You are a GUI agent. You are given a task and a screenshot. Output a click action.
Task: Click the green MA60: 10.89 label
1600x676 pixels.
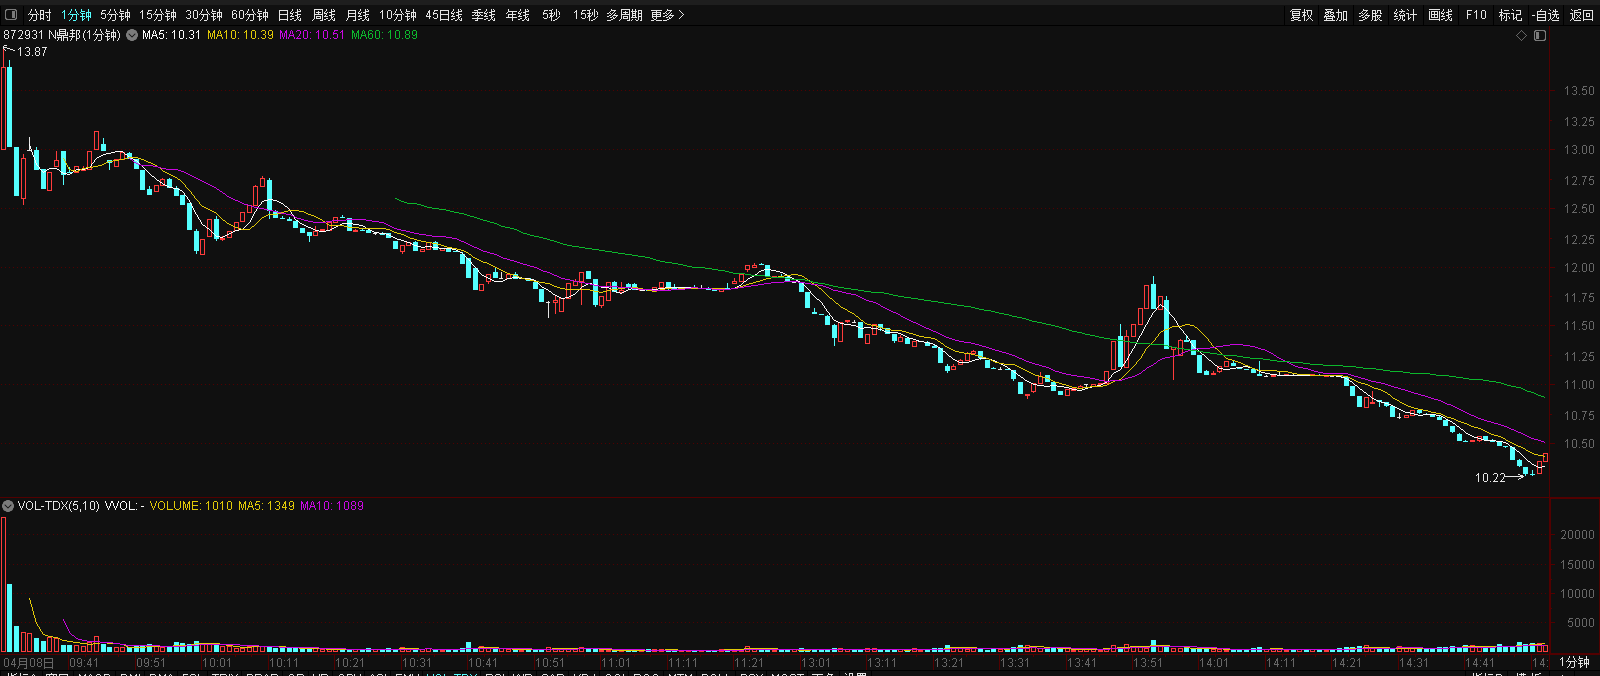pos(384,35)
